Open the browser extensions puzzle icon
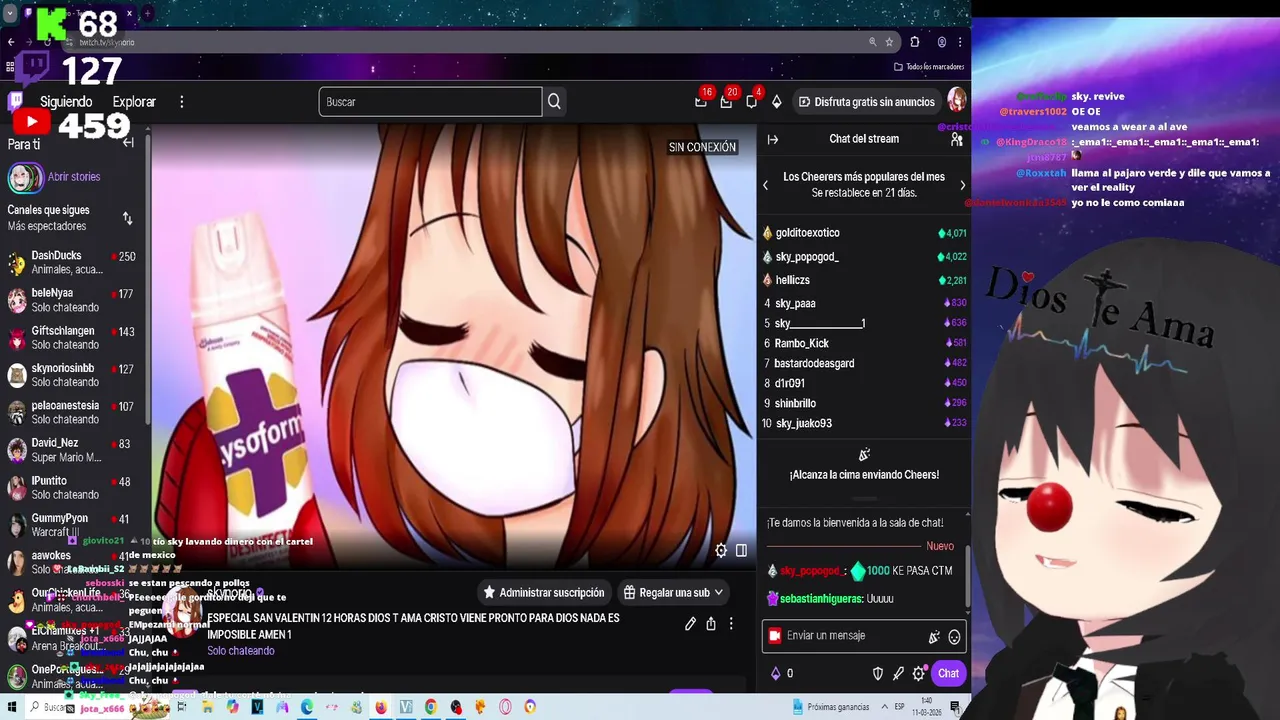 pos(914,42)
